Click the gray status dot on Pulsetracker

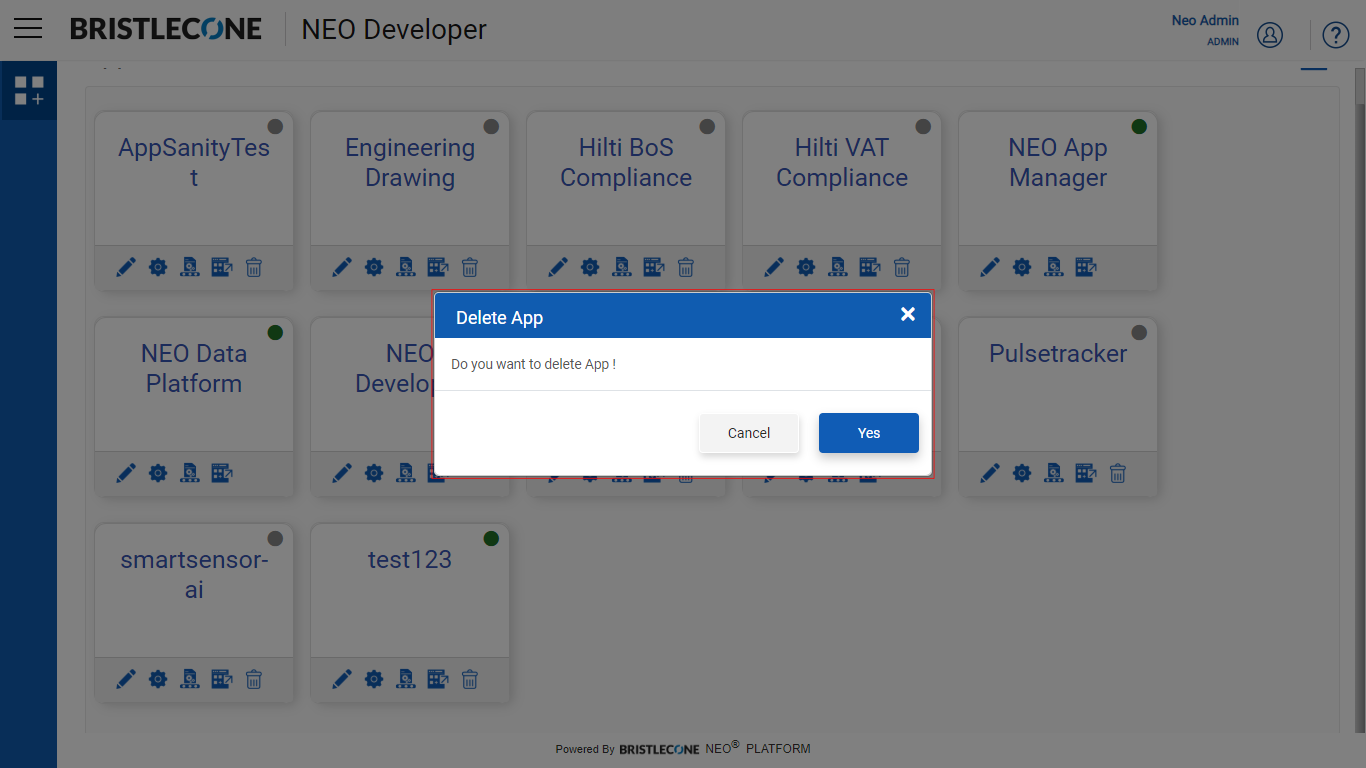[x=1139, y=332]
